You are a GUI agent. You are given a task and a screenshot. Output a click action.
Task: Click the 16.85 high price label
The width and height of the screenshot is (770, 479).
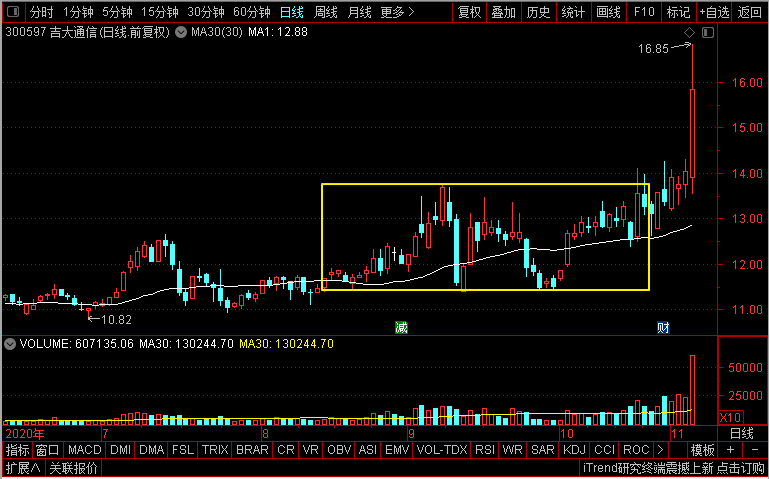click(x=654, y=49)
